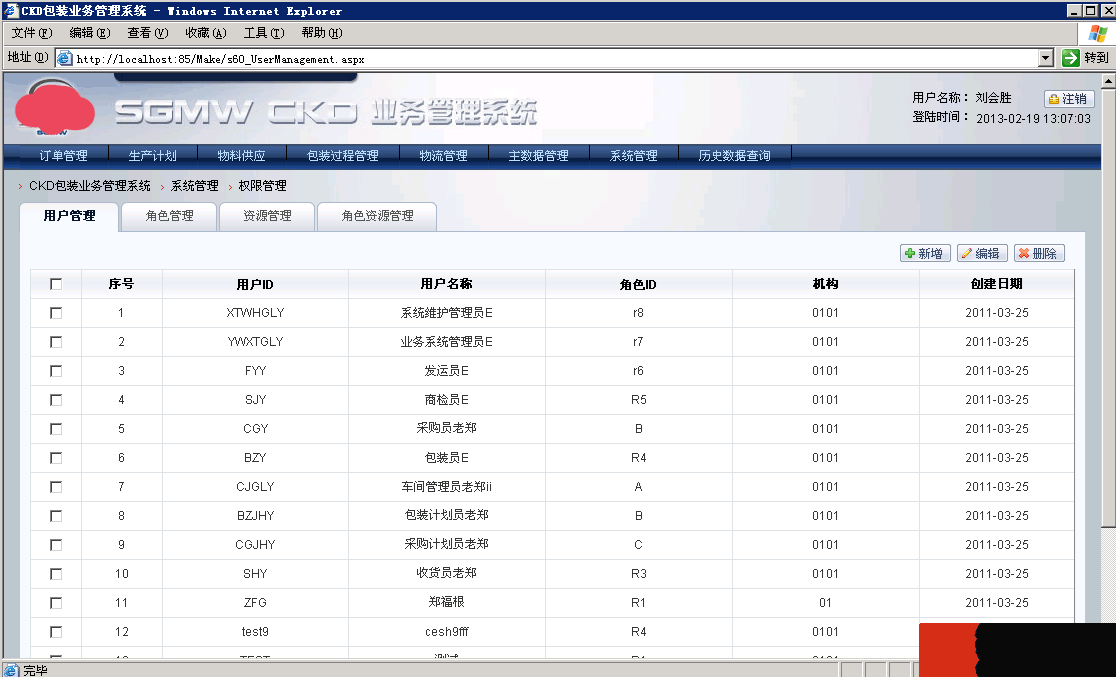This screenshot has width=1116, height=677.
Task: Click the green Go arrow icon
Action: [x=1070, y=58]
